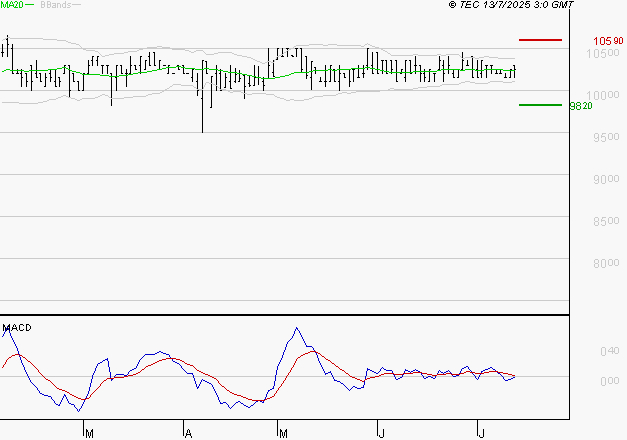Click the MACD 0.00 axis label
The image size is (627, 440).
coord(610,381)
